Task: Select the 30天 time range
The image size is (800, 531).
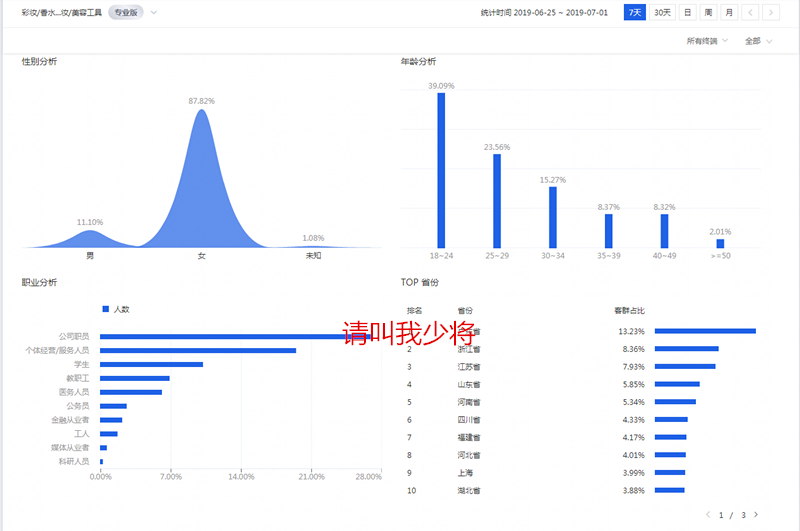Action: tap(662, 12)
